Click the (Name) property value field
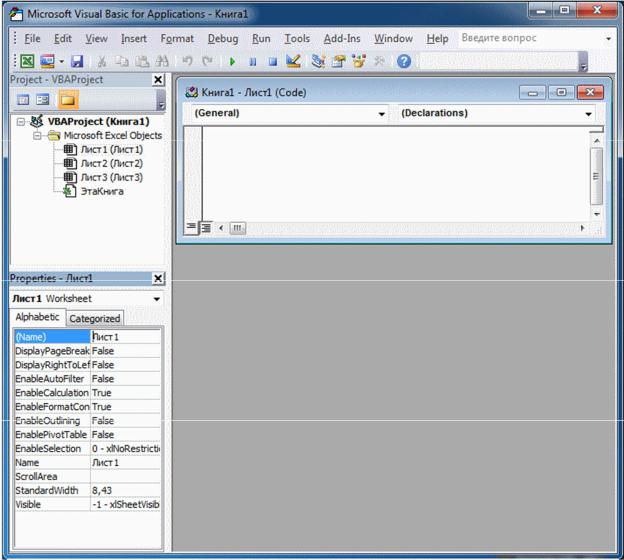The height and width of the screenshot is (560, 624). click(x=126, y=337)
